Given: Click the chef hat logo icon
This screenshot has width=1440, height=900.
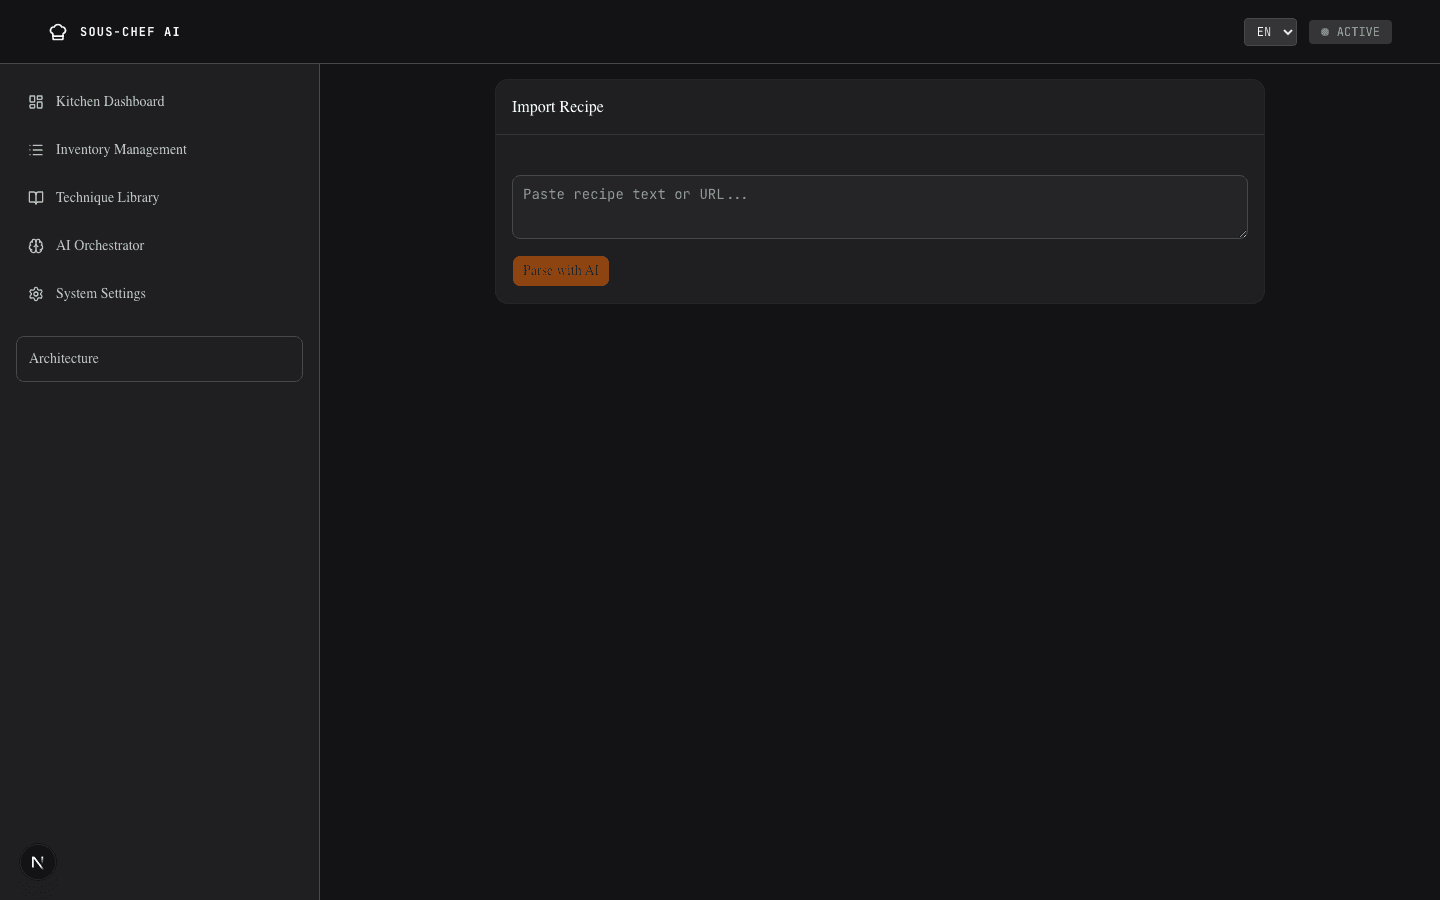Looking at the screenshot, I should tap(58, 32).
